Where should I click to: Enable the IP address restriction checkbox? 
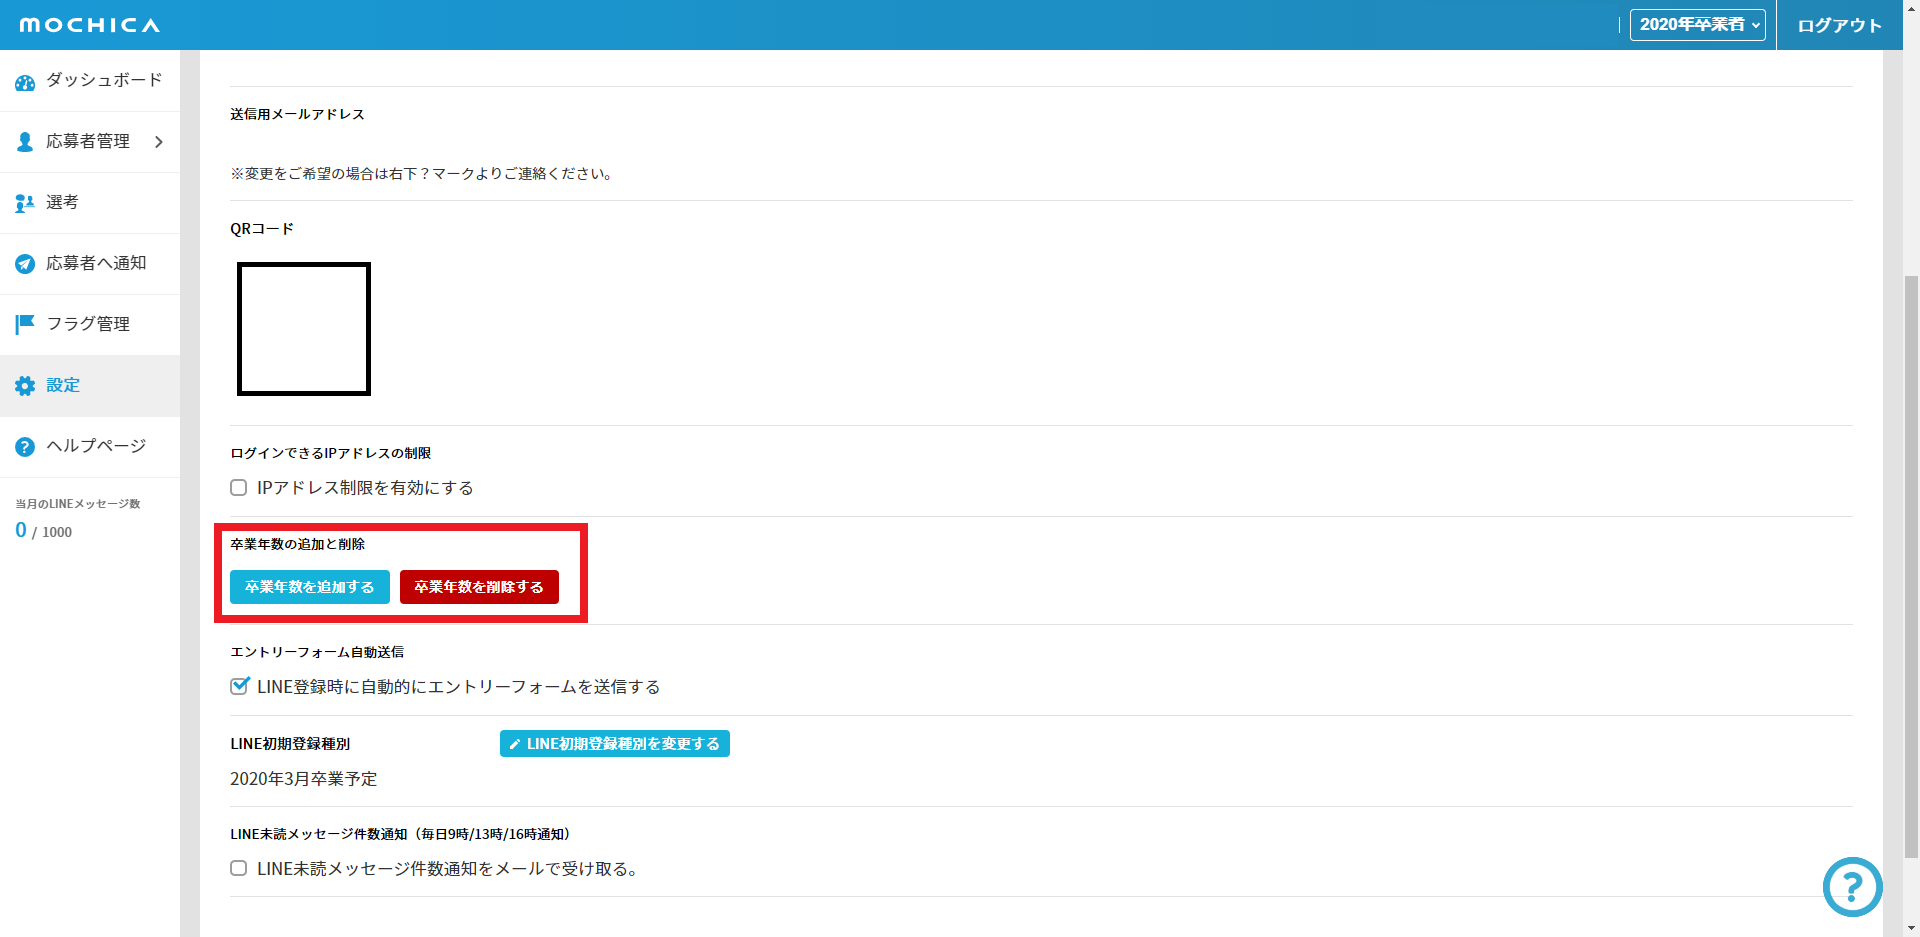(239, 488)
